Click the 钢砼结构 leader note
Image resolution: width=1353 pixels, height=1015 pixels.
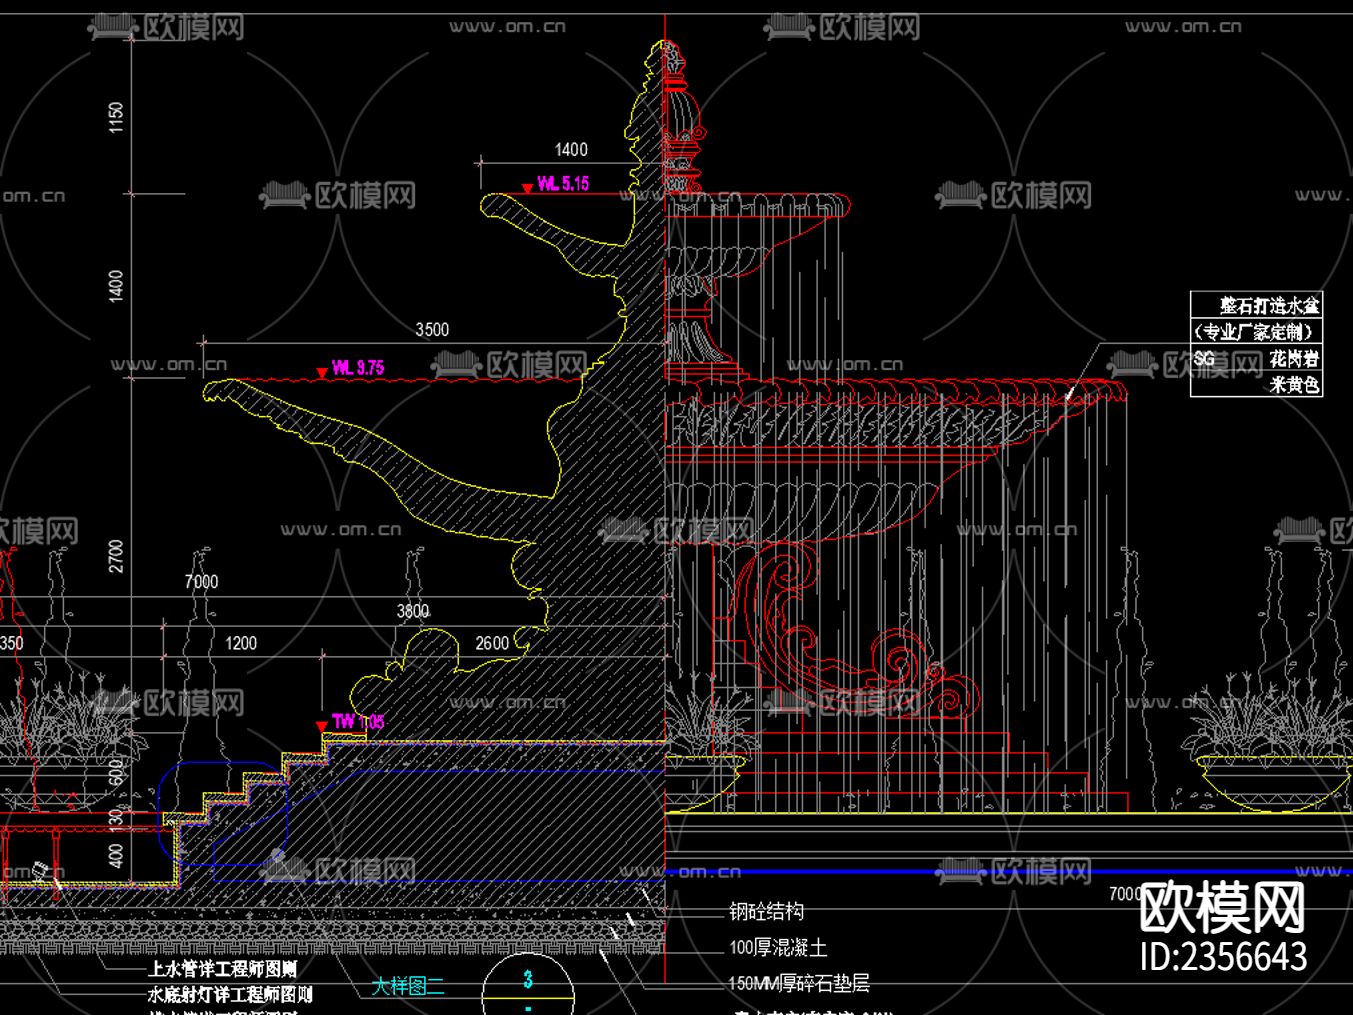767,911
